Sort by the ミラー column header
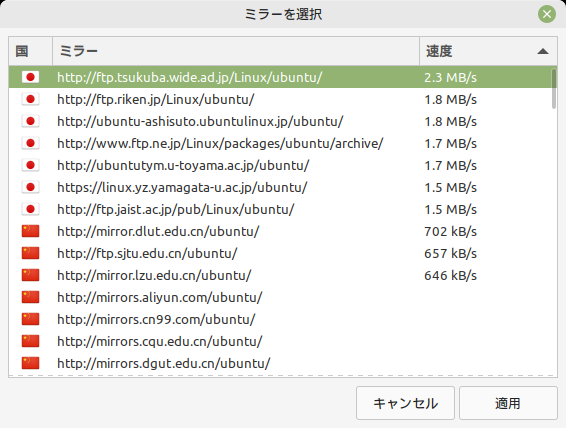Image resolution: width=566 pixels, height=428 pixels. [236, 51]
